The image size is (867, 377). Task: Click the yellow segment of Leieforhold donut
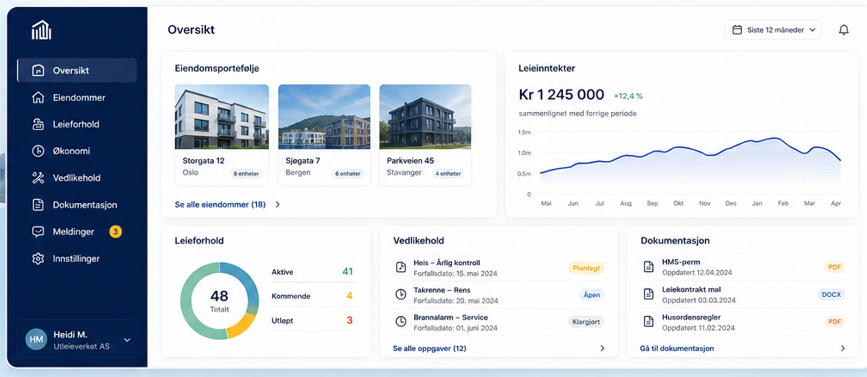coord(241,326)
